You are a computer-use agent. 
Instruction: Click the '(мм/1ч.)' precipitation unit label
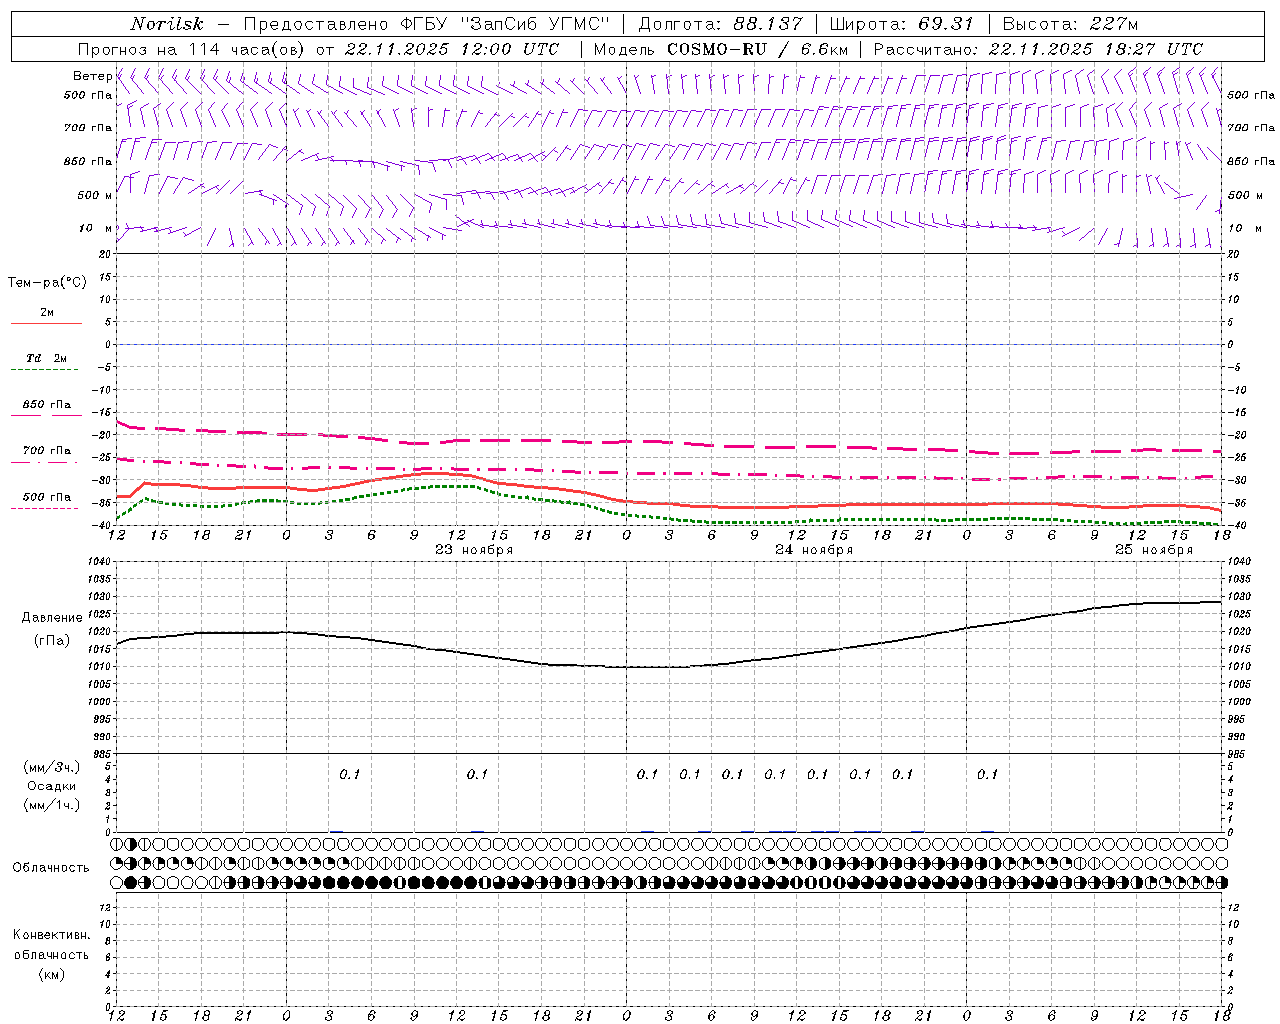tap(52, 805)
